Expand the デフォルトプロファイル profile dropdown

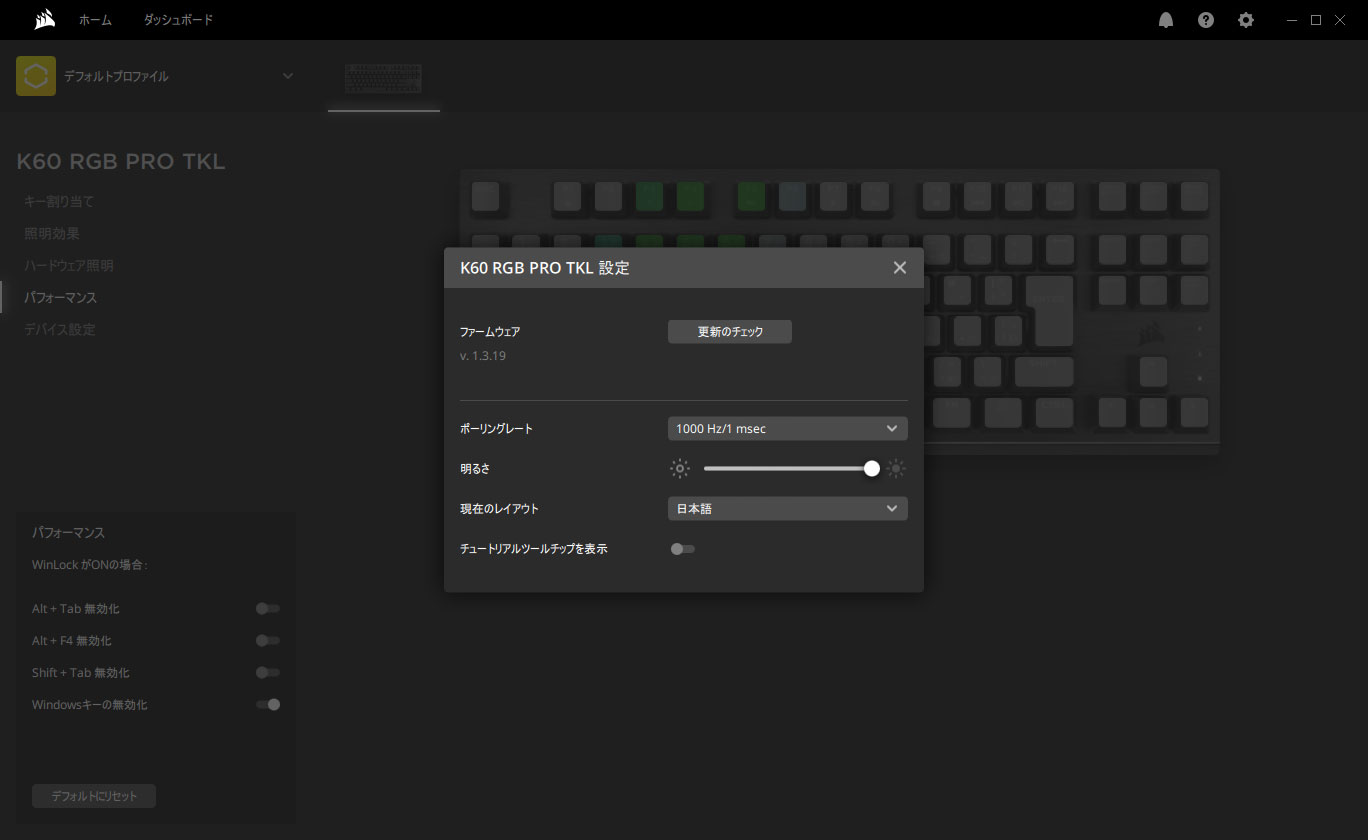[x=288, y=76]
